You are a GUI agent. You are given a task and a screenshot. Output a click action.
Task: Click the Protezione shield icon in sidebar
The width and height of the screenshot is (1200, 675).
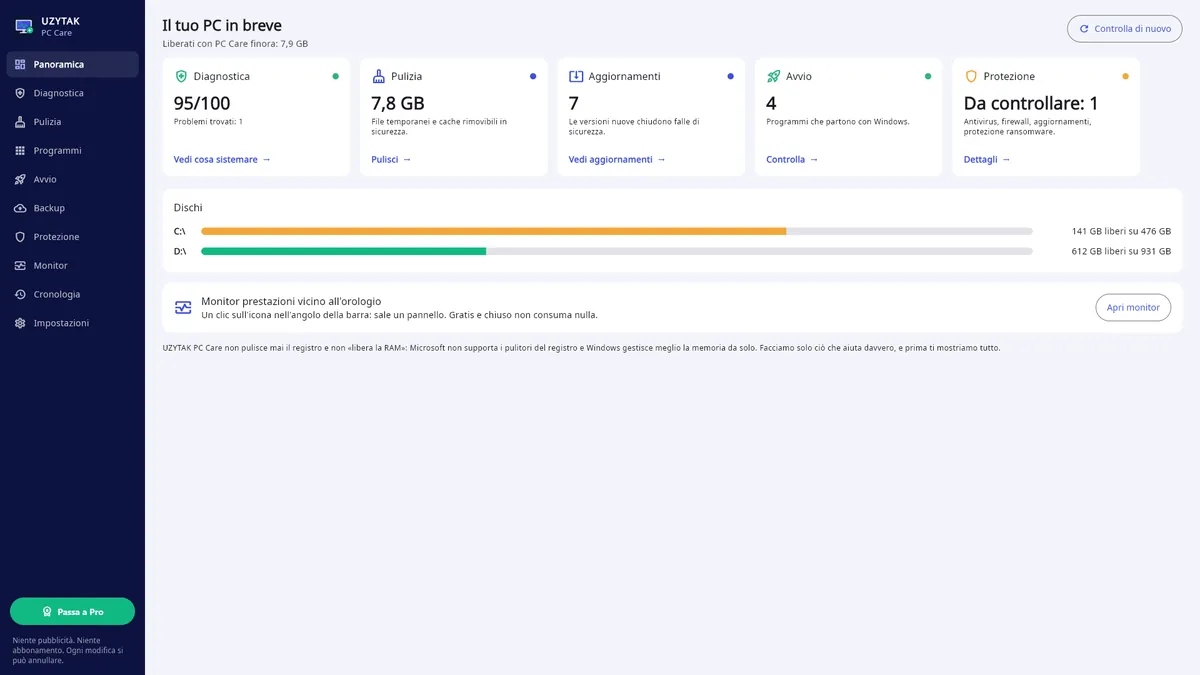(20, 237)
